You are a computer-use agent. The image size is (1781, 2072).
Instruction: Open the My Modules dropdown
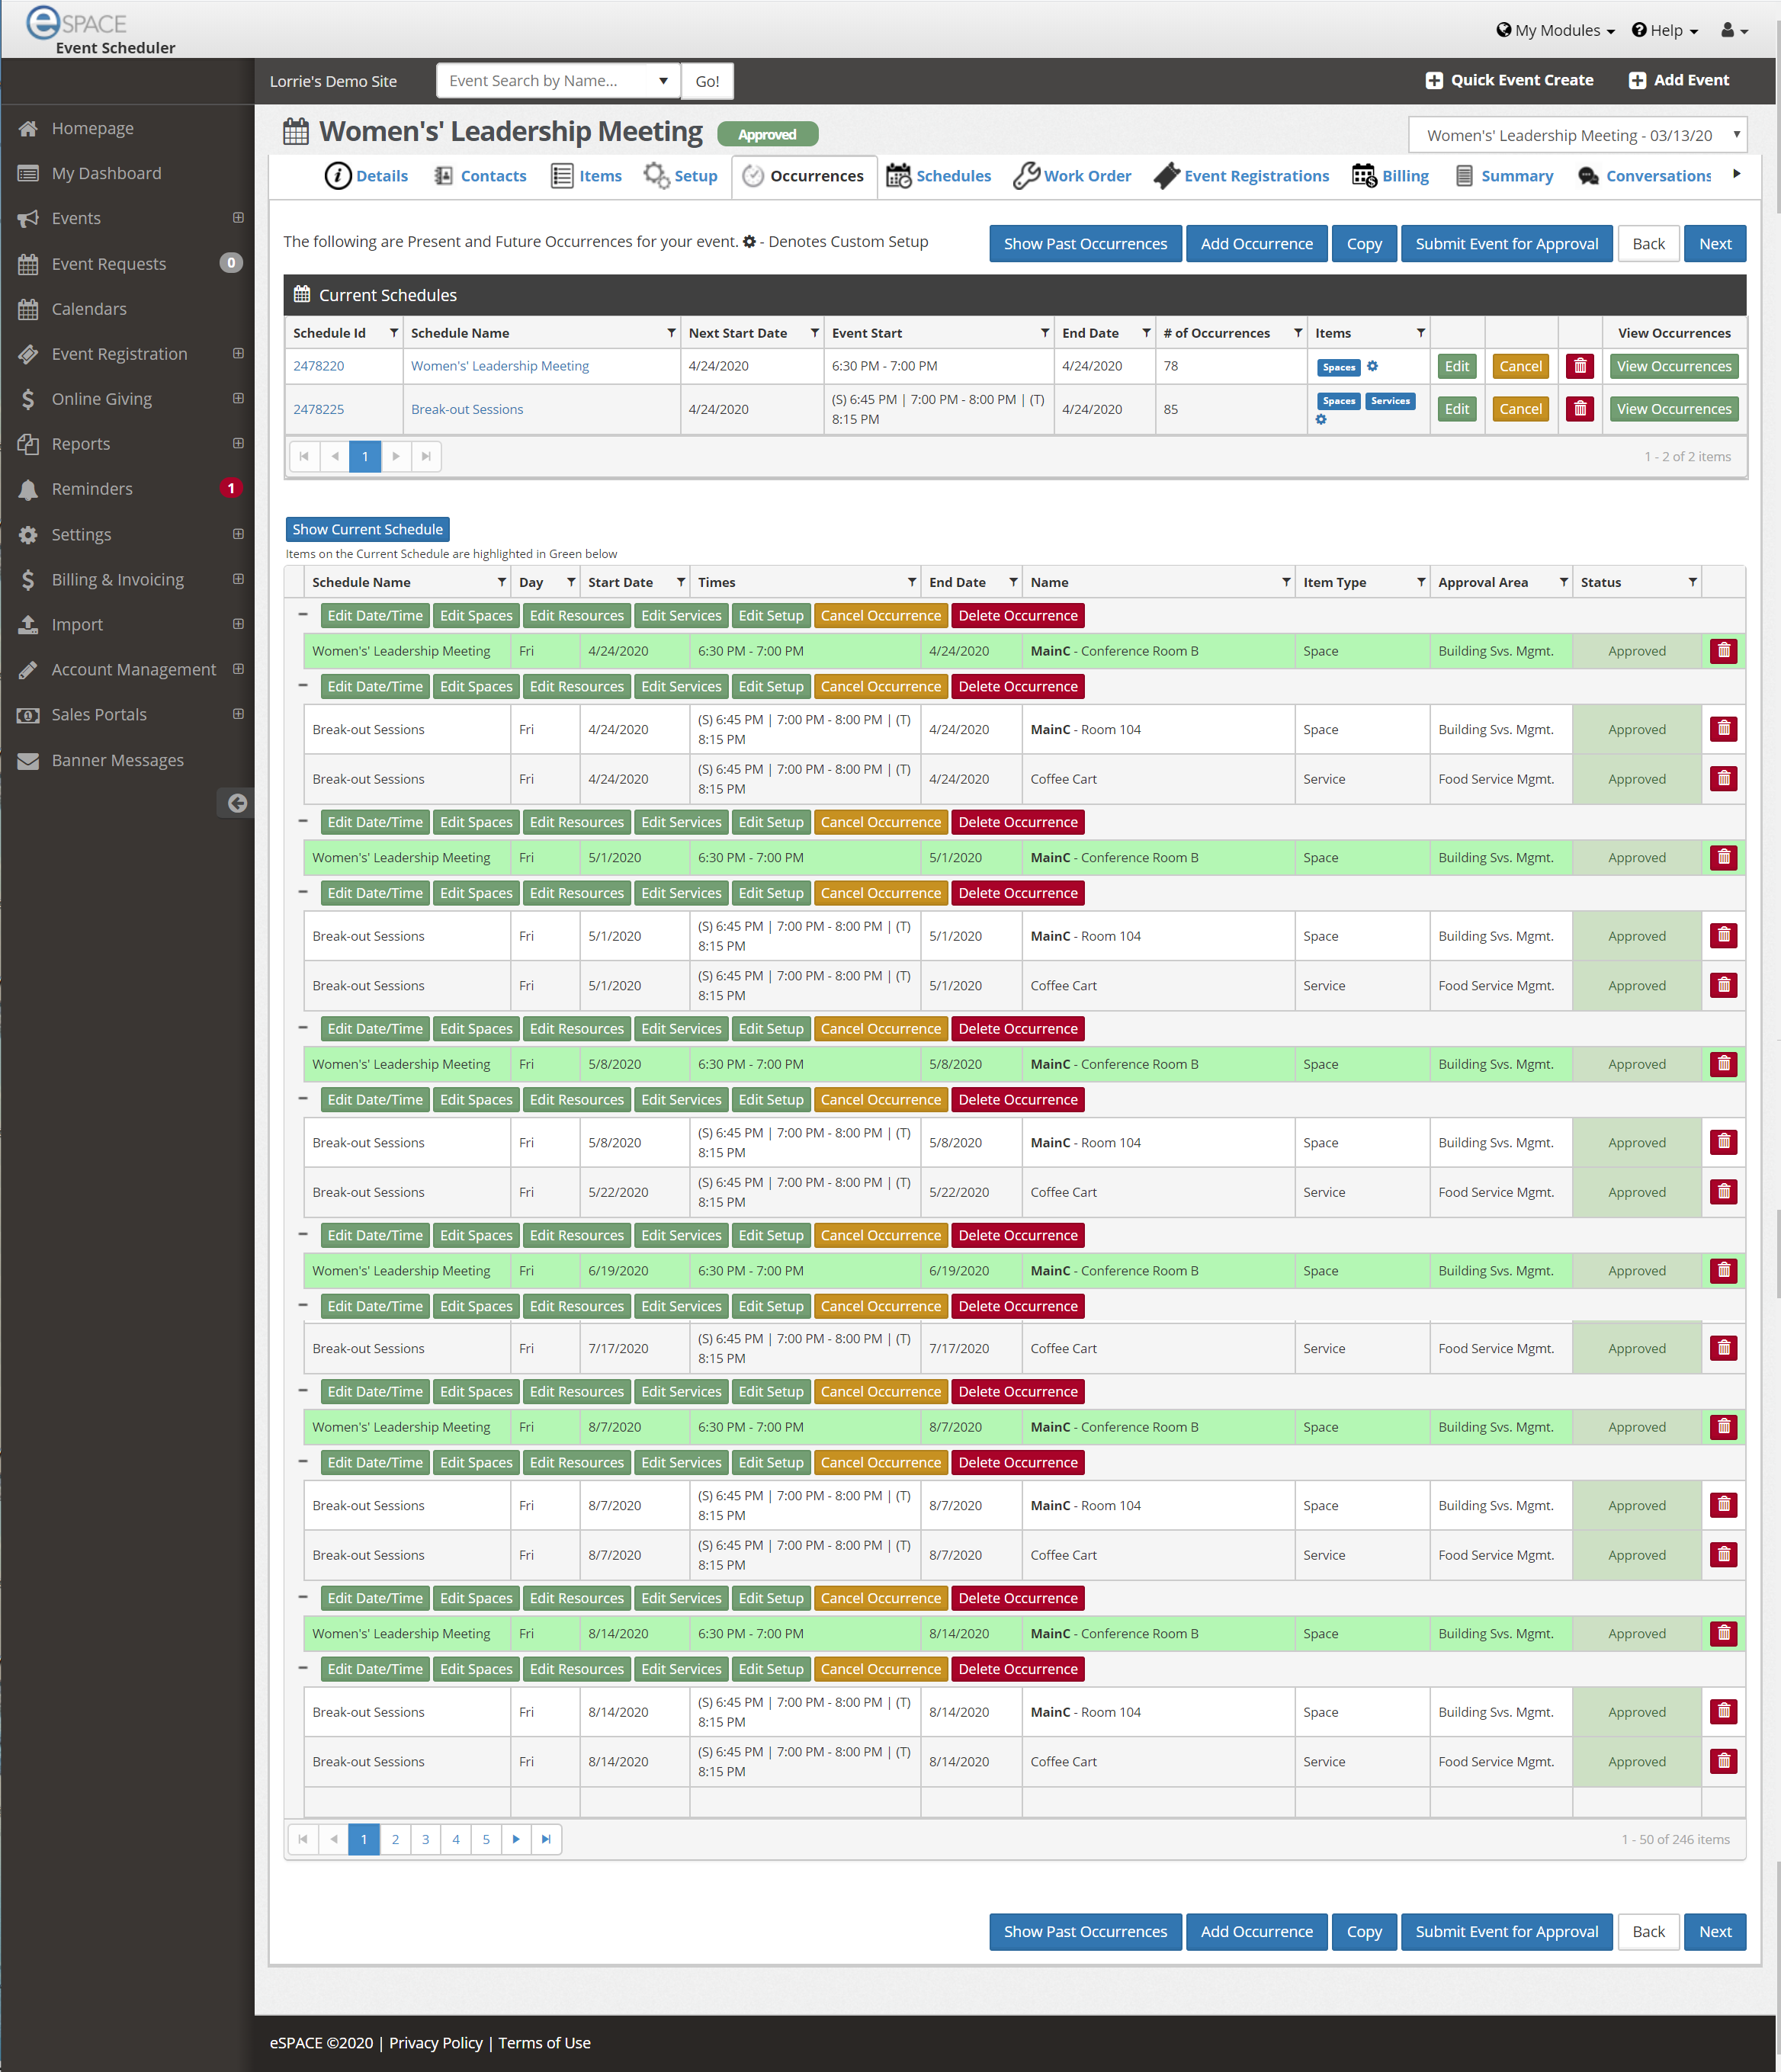tap(1555, 30)
